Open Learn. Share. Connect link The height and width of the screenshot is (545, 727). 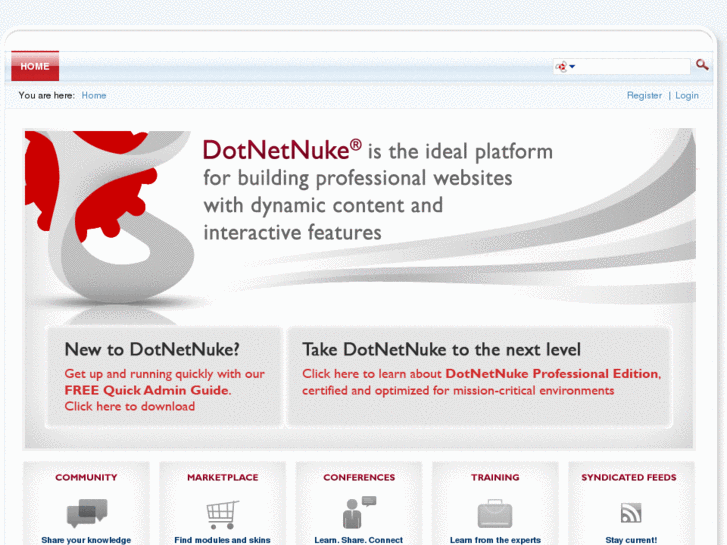(358, 540)
